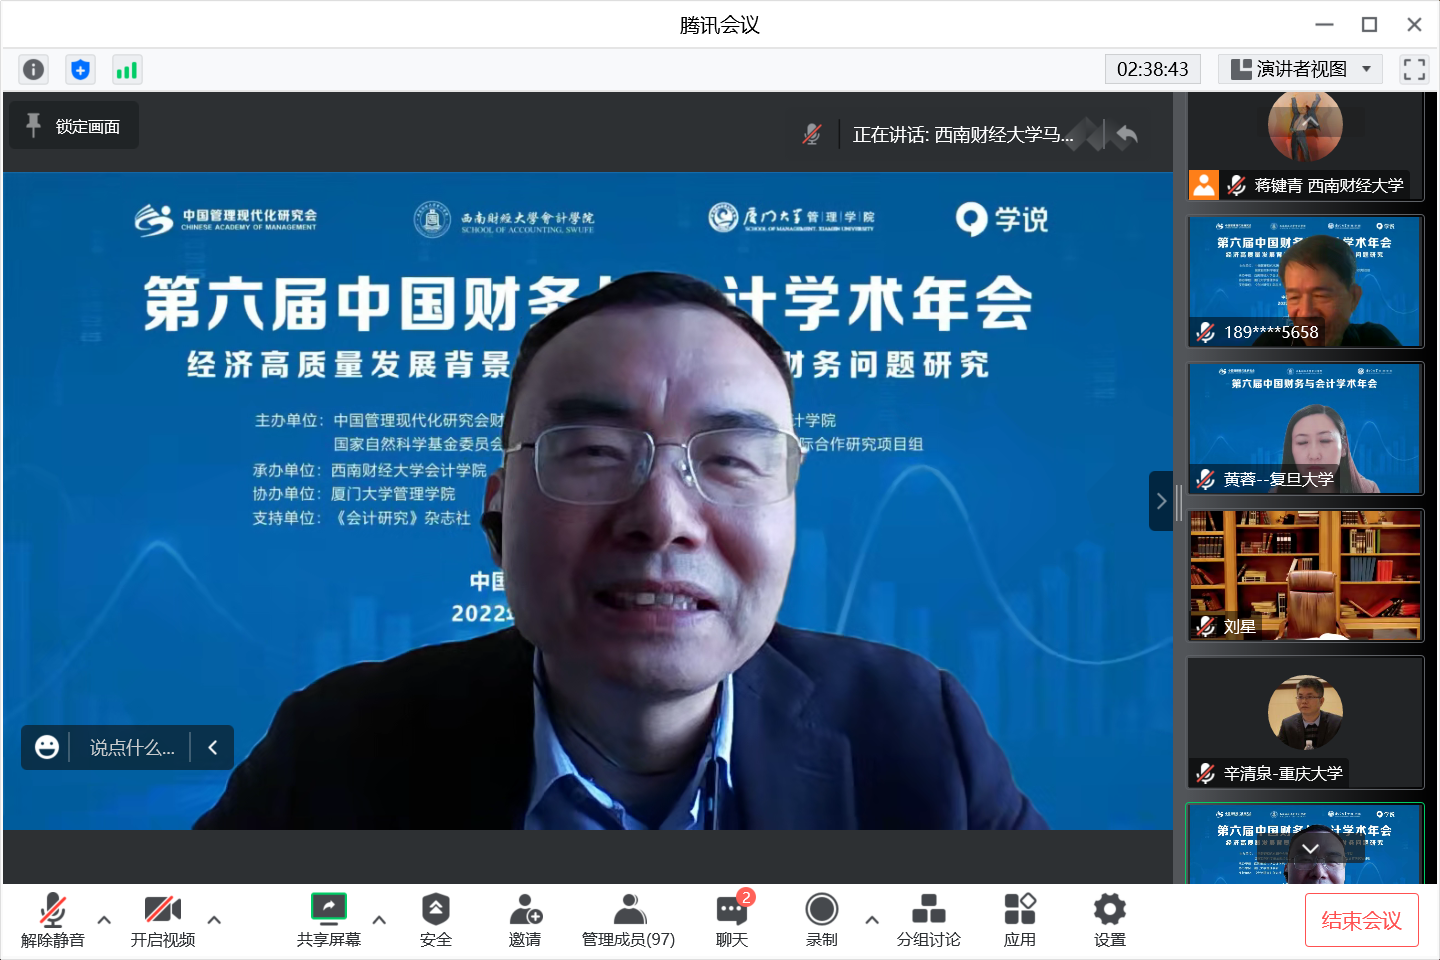Open the meeting info icon

click(33, 69)
